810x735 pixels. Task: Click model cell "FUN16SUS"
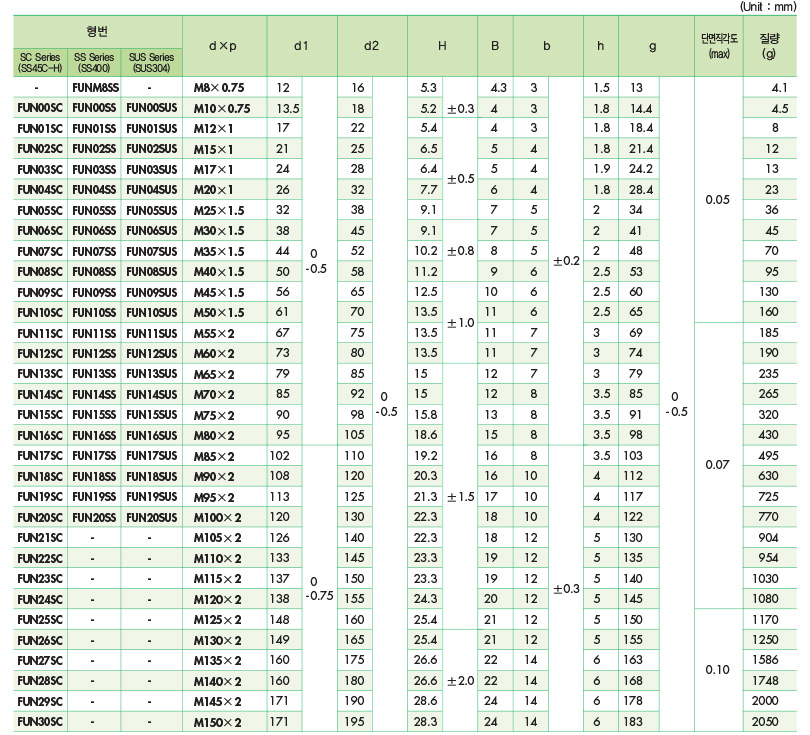[152, 435]
